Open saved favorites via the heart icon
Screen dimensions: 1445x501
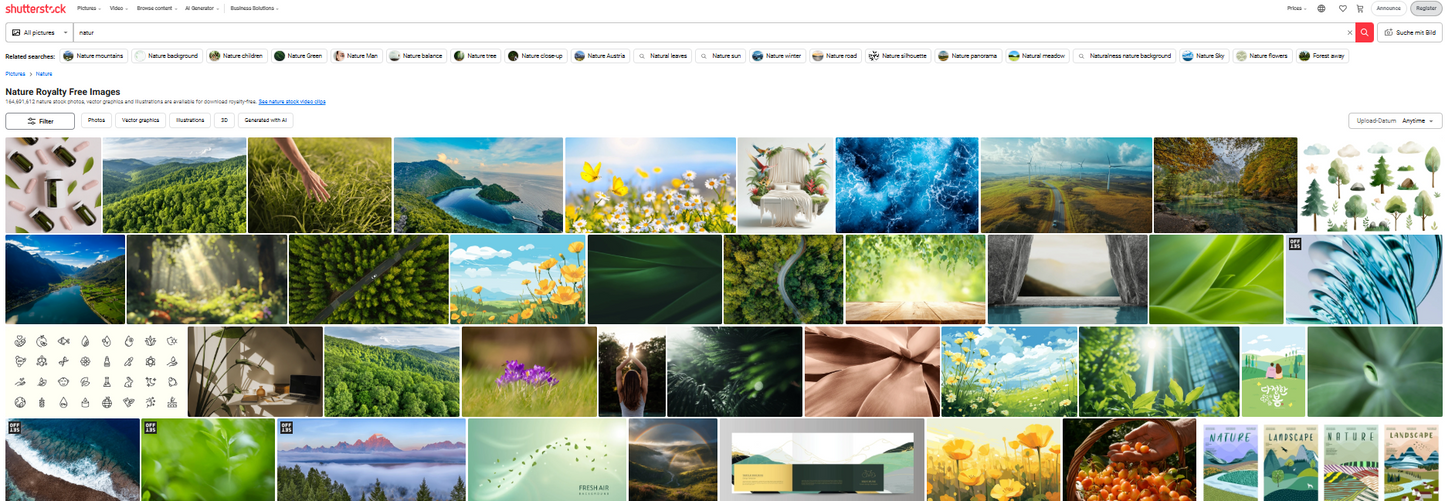pyautogui.click(x=1343, y=8)
